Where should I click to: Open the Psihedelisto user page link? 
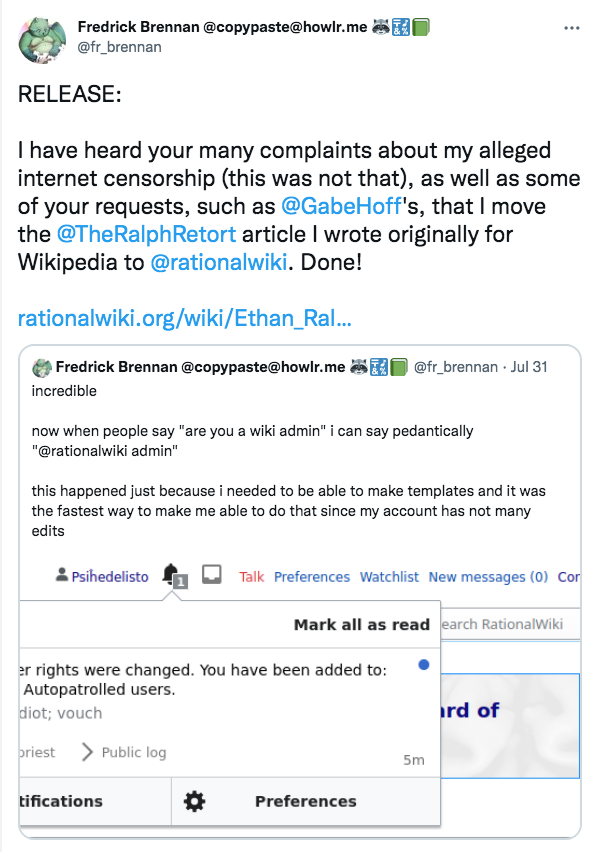click(x=110, y=577)
